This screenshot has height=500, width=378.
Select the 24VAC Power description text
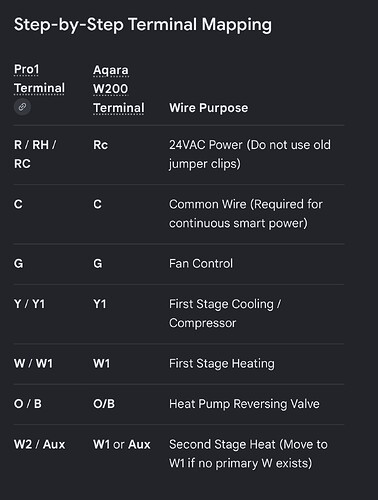click(250, 154)
